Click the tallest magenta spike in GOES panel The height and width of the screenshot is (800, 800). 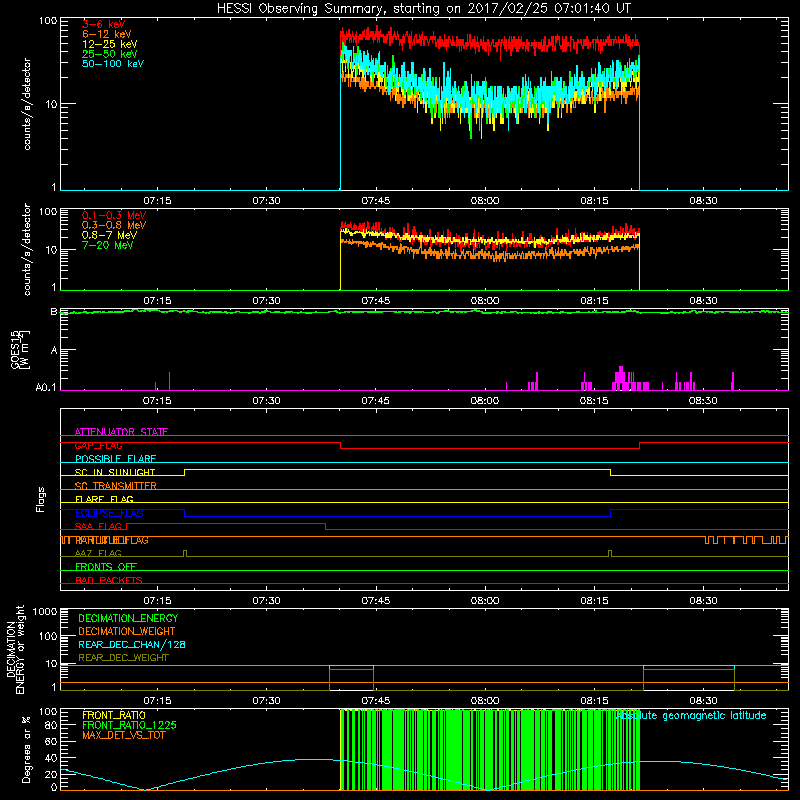point(621,378)
